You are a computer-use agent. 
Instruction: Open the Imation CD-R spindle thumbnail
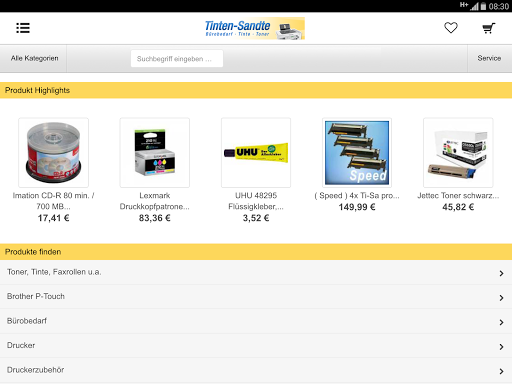[54, 152]
